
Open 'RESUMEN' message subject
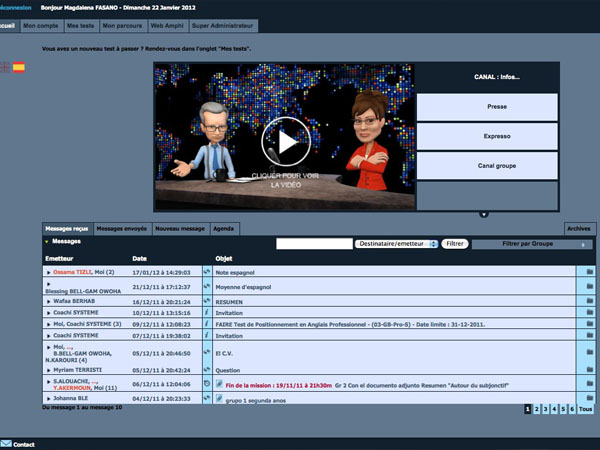coord(229,302)
